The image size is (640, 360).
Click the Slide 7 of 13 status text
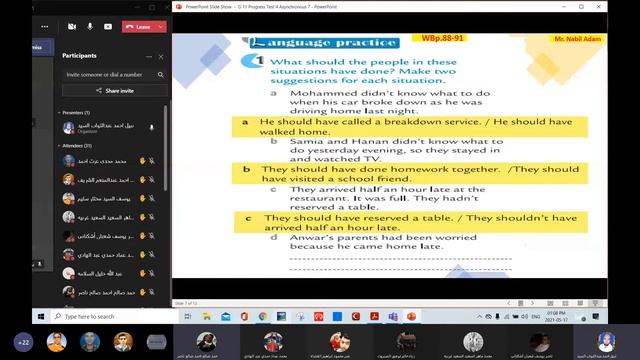coord(186,303)
